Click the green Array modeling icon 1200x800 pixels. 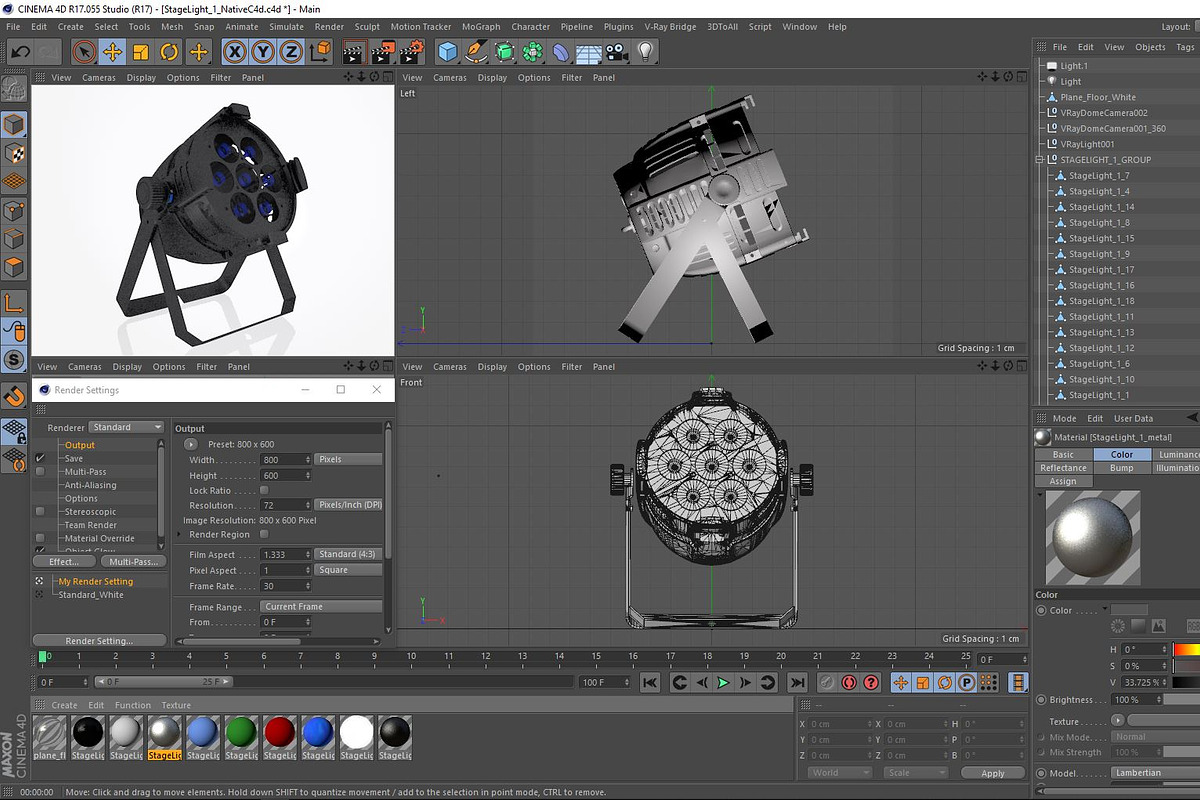(534, 51)
